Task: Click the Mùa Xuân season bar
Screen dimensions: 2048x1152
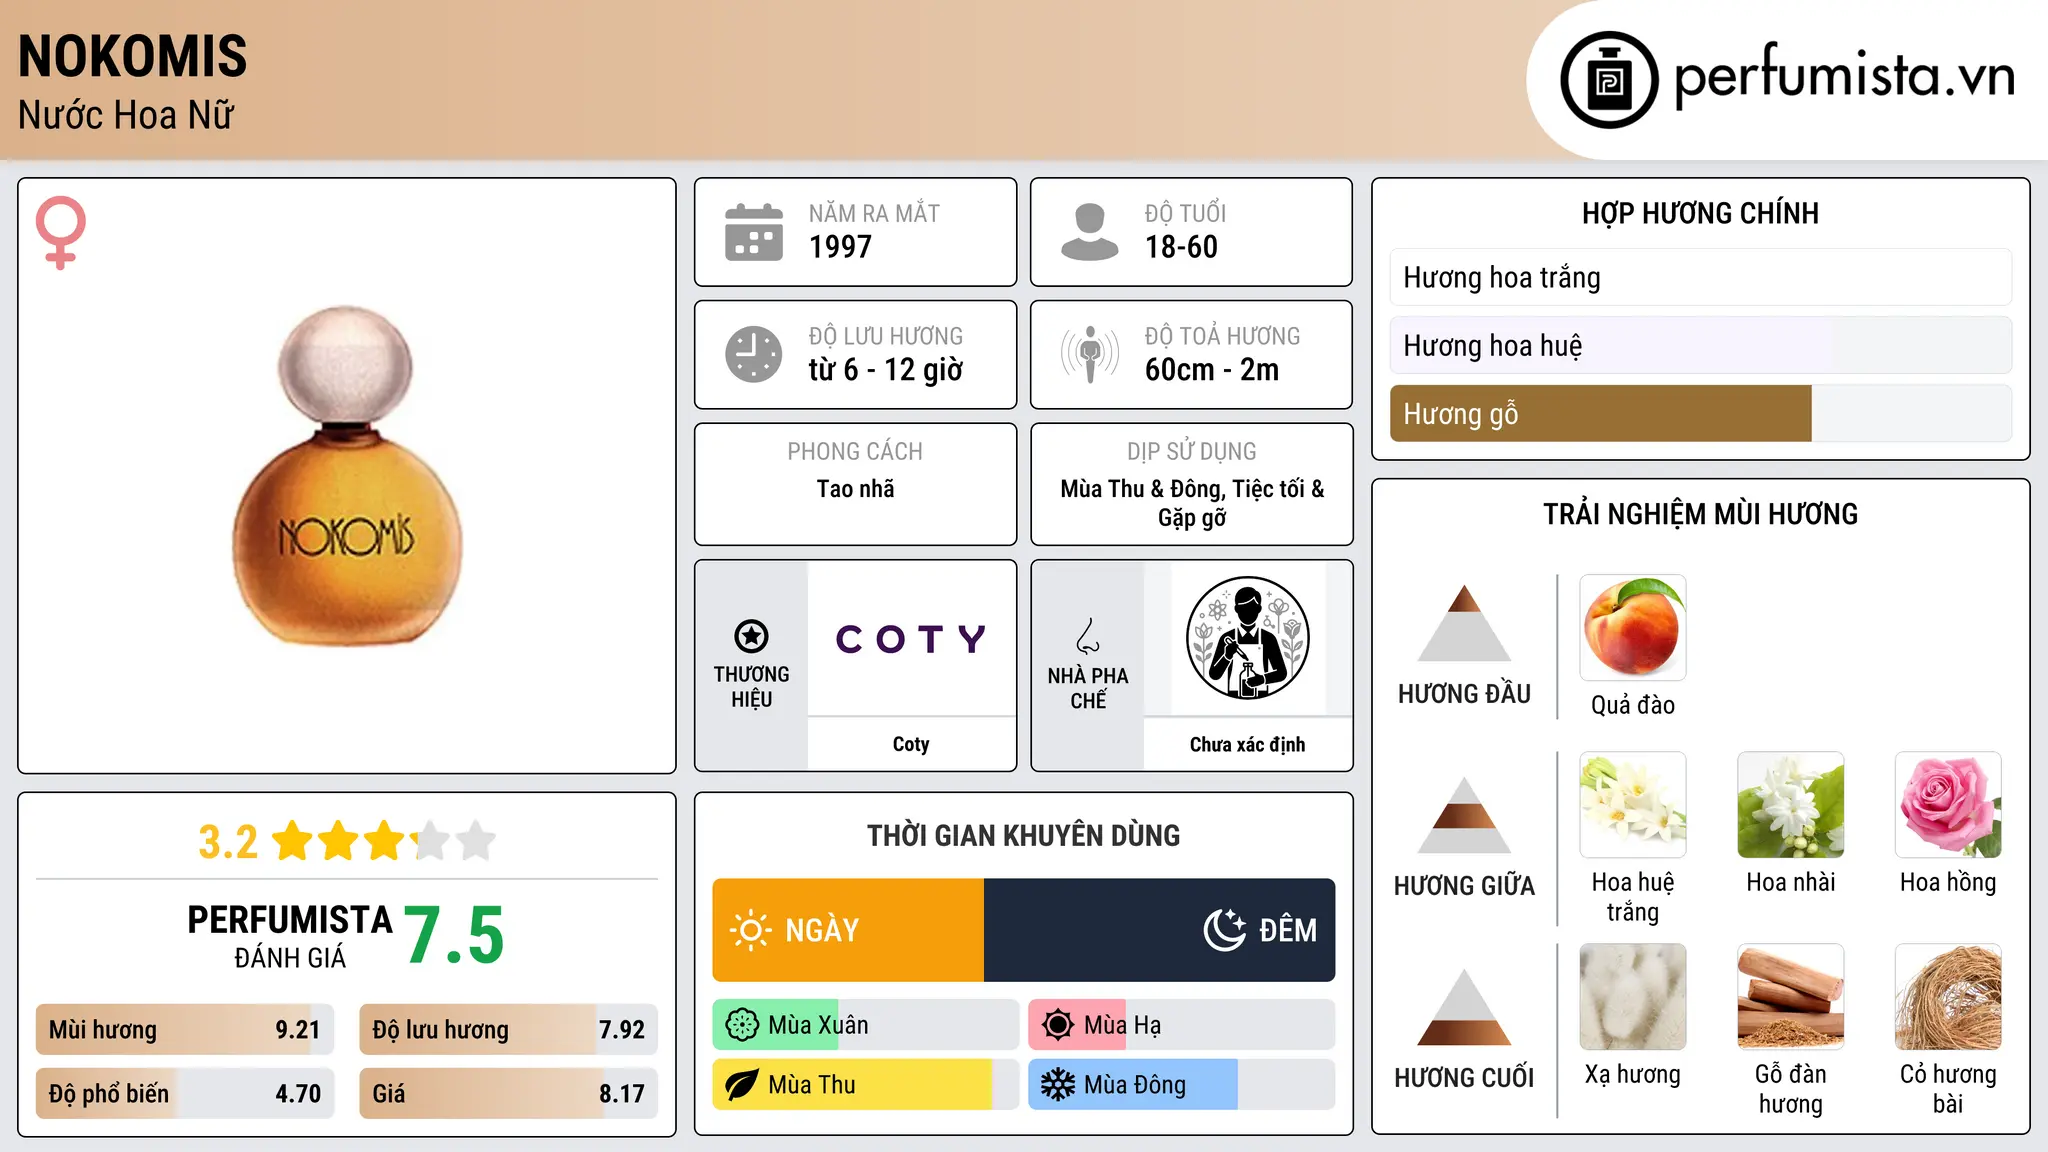Action: [866, 1025]
